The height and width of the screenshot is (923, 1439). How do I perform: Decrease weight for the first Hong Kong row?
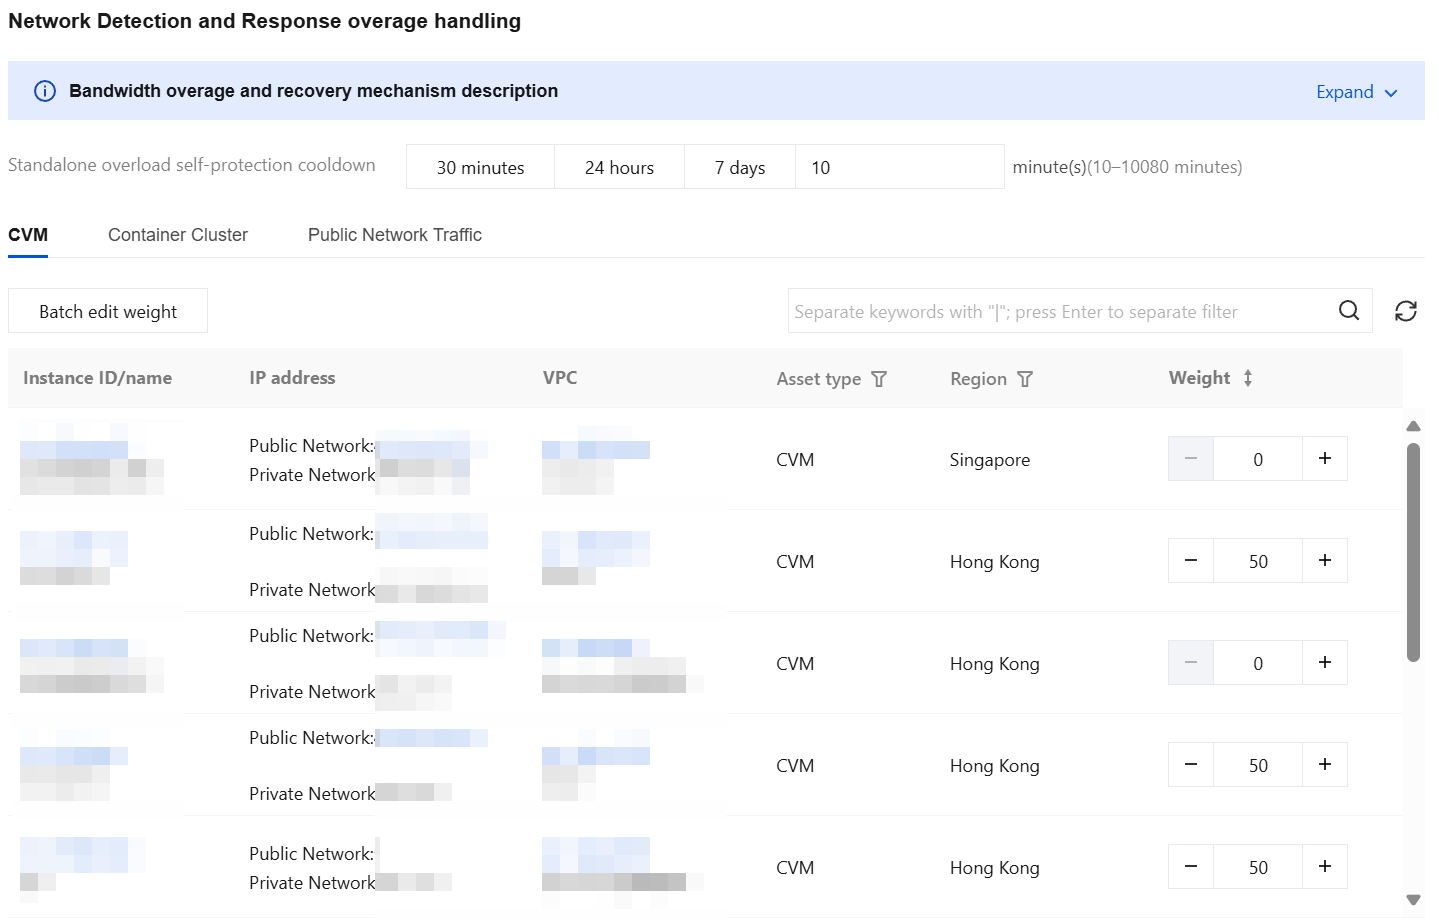[1191, 561]
